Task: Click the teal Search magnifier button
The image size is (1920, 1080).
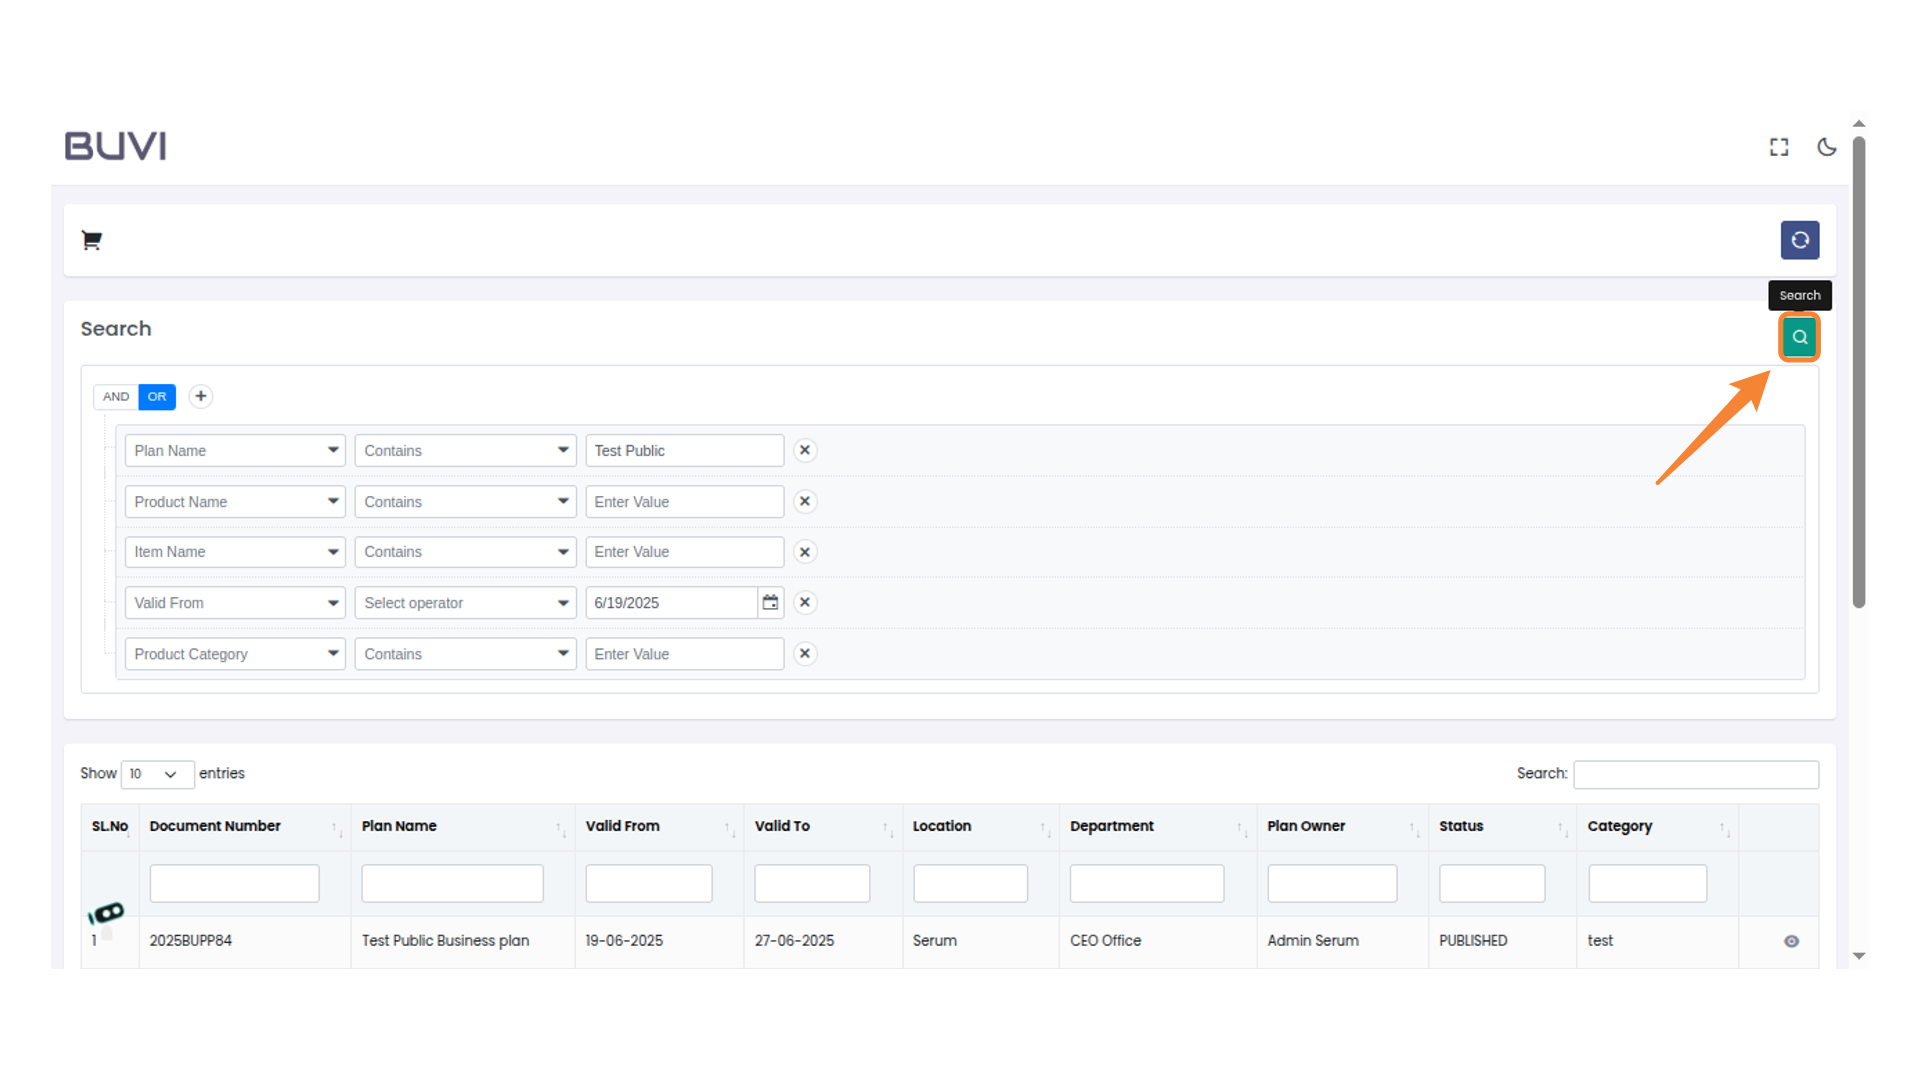Action: click(1799, 337)
